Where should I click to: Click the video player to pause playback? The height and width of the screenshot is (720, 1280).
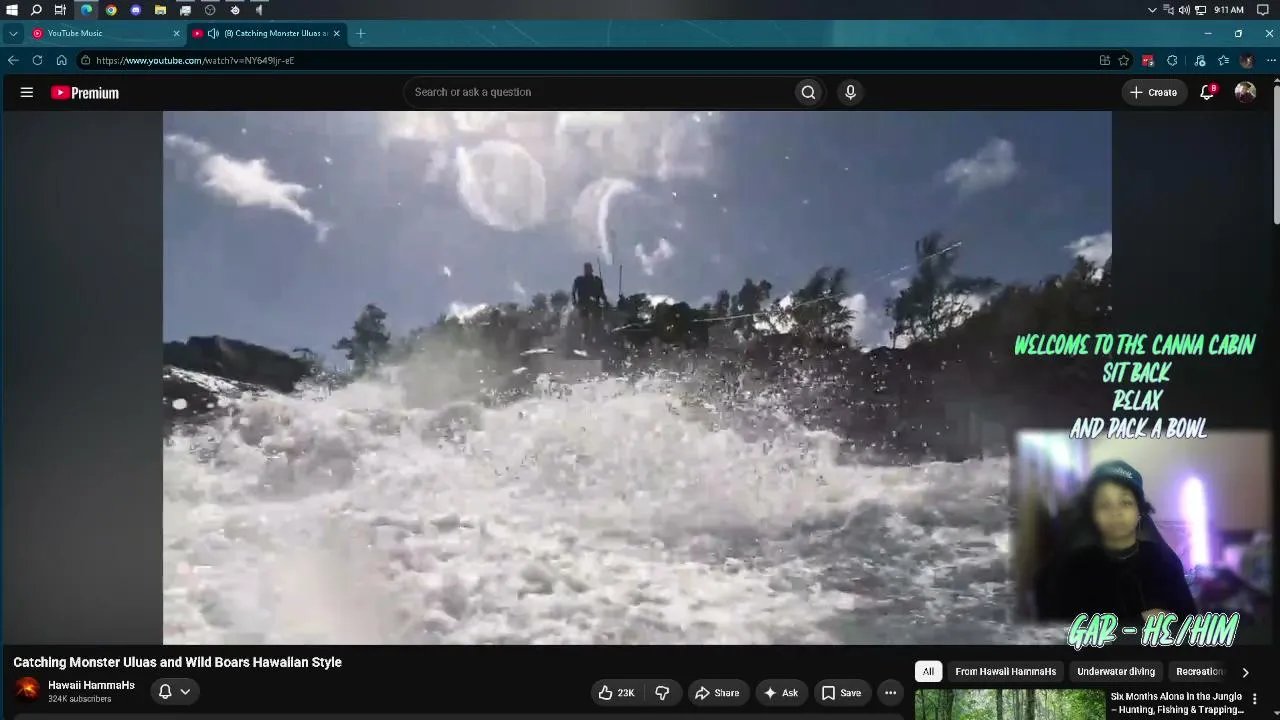tap(637, 378)
